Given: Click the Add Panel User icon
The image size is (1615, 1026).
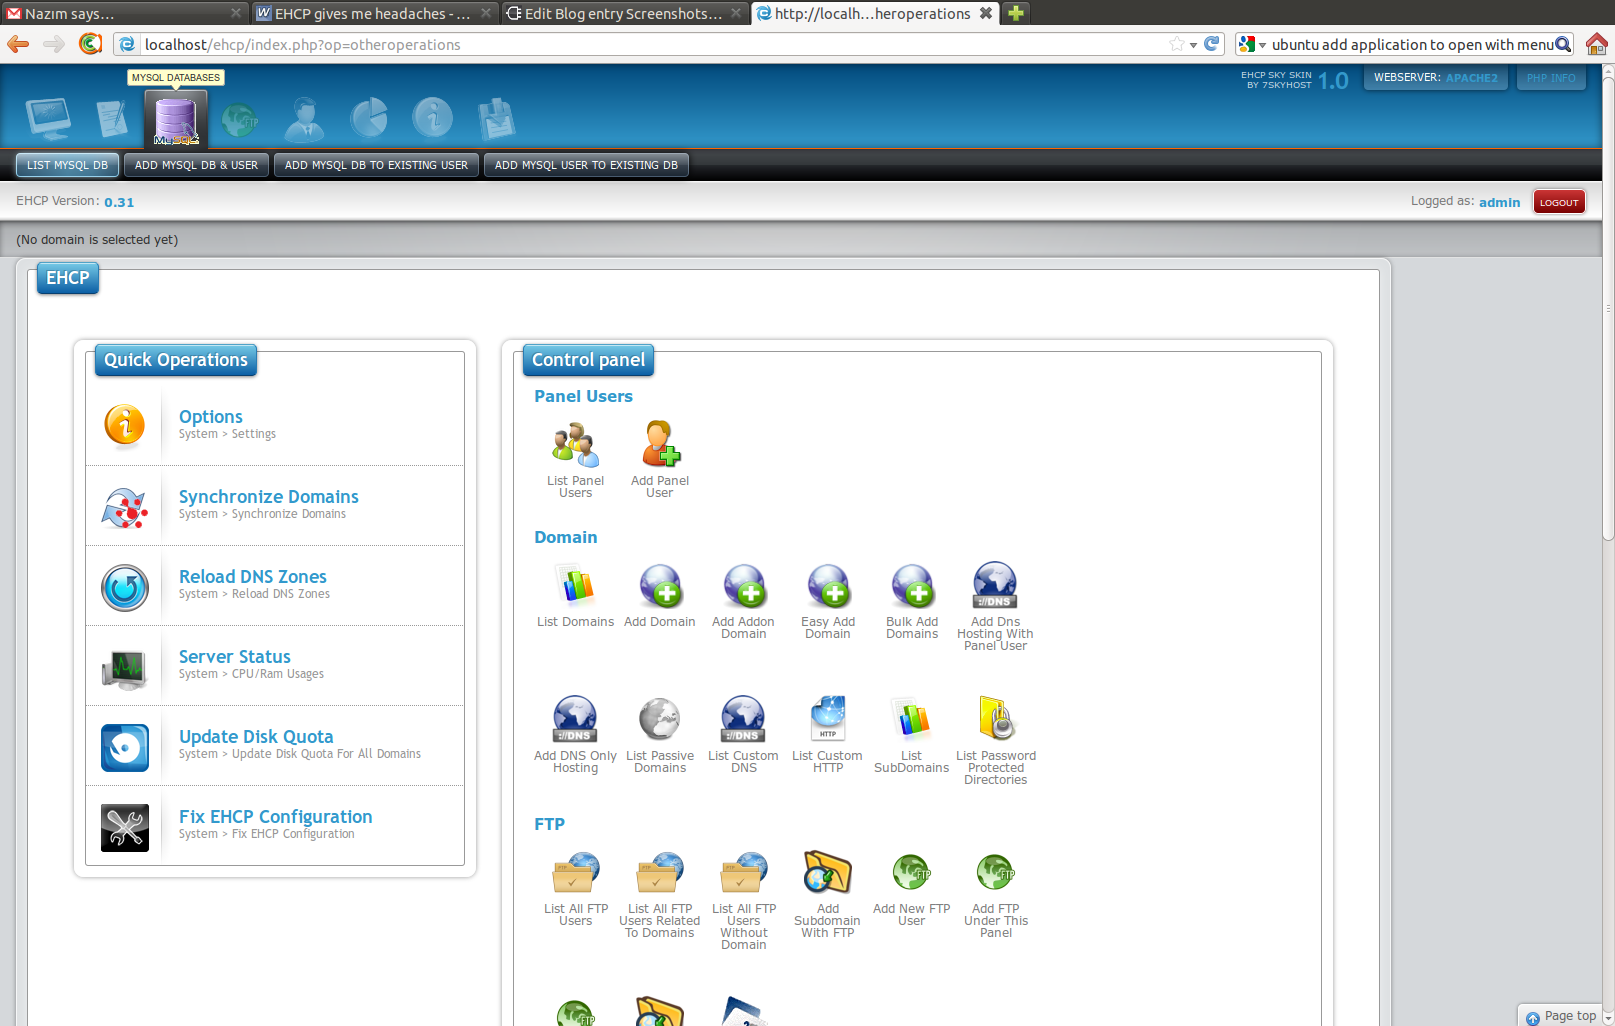Looking at the screenshot, I should [659, 445].
